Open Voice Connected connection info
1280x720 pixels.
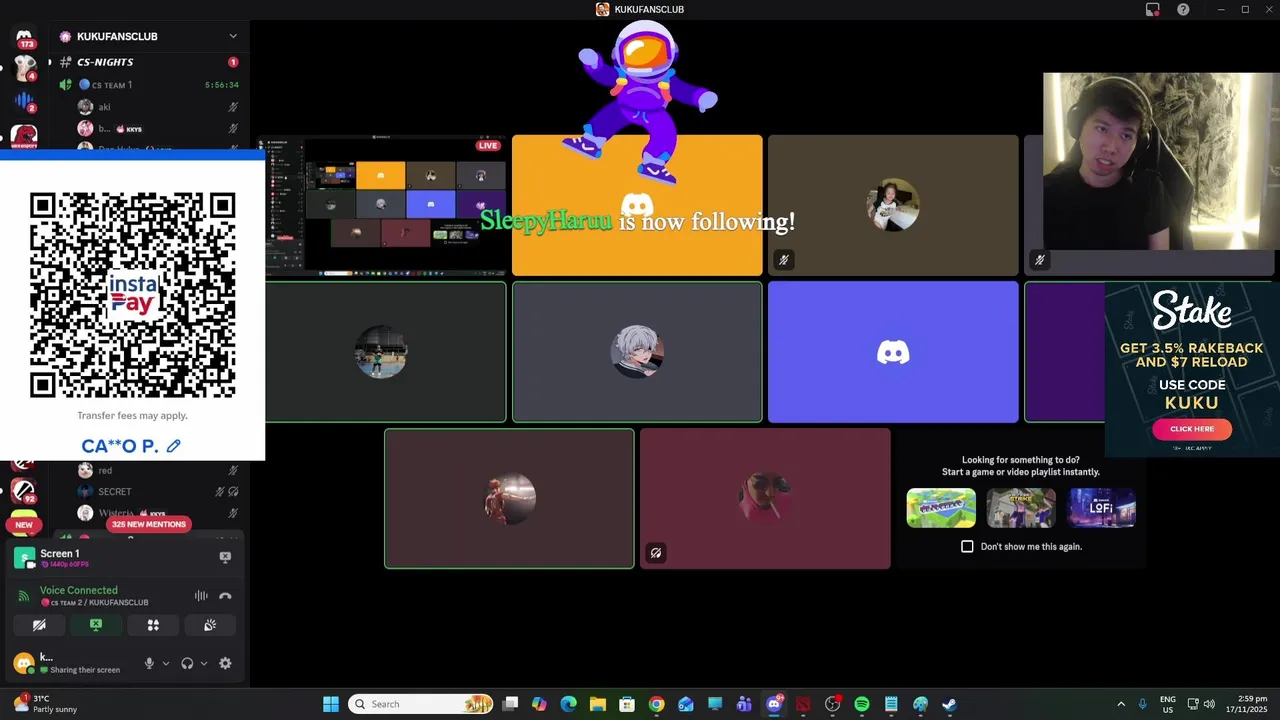[79, 590]
